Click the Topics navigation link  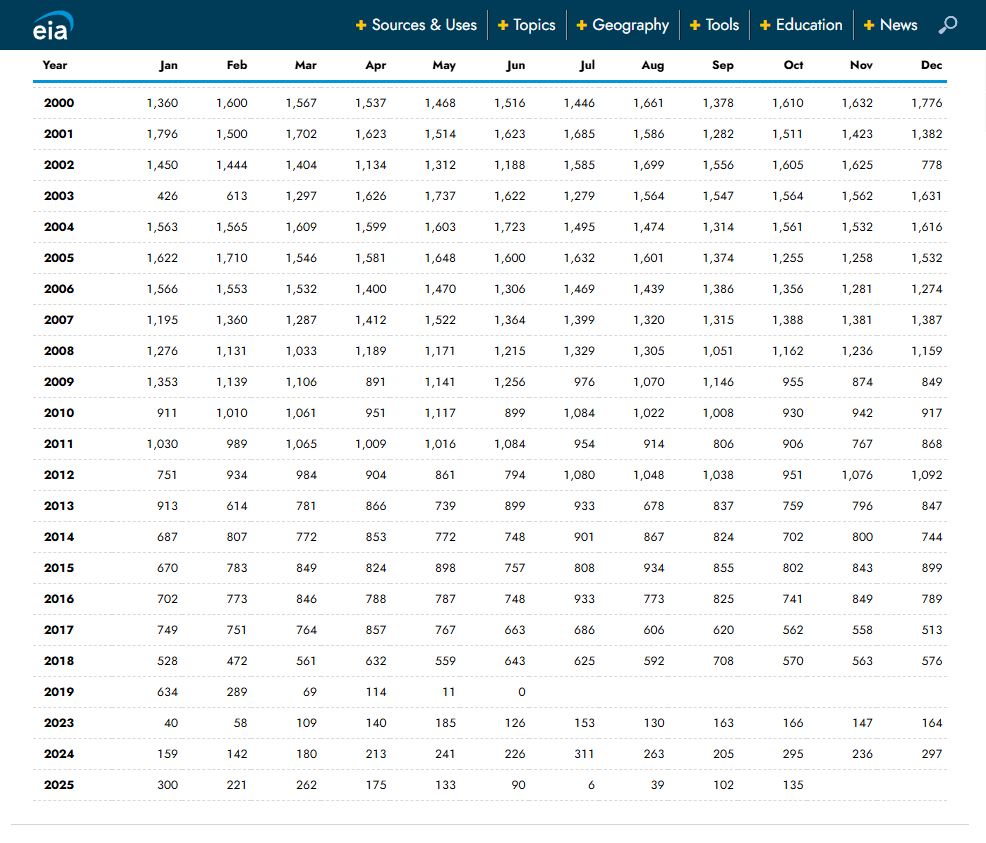pyautogui.click(x=534, y=25)
